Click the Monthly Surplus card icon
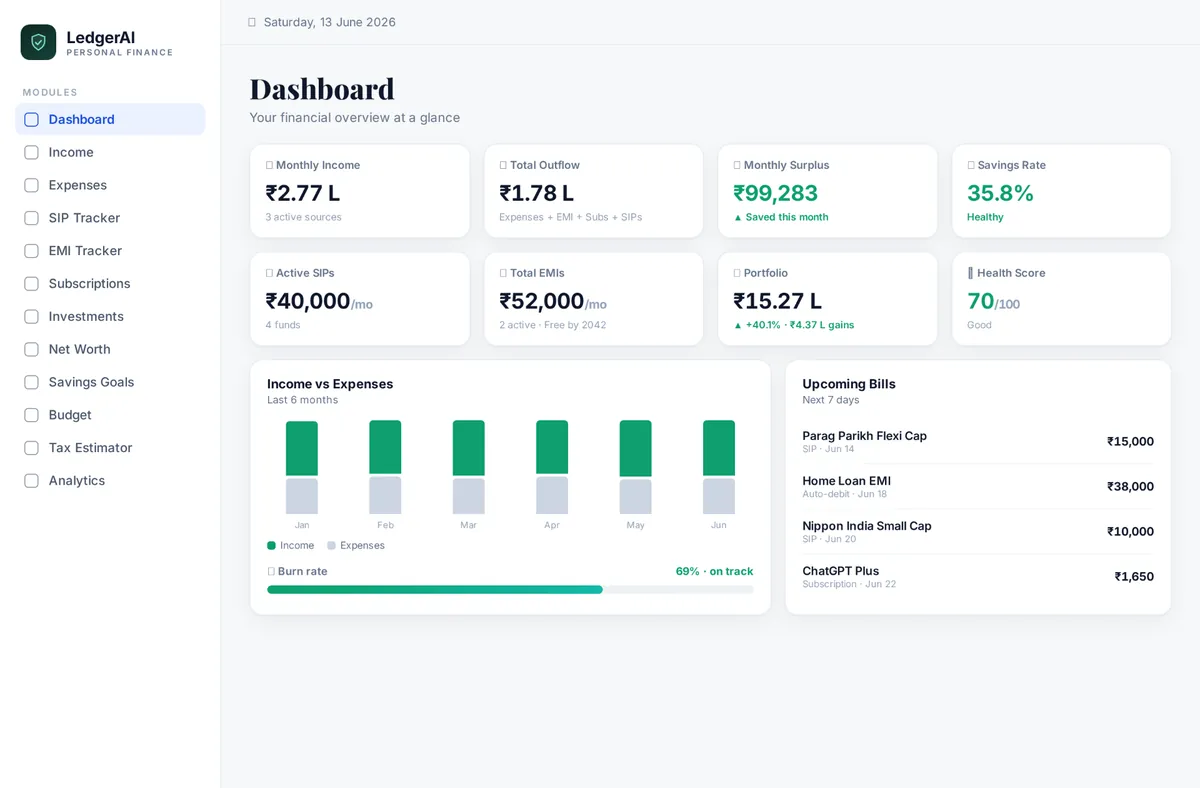 (x=737, y=165)
